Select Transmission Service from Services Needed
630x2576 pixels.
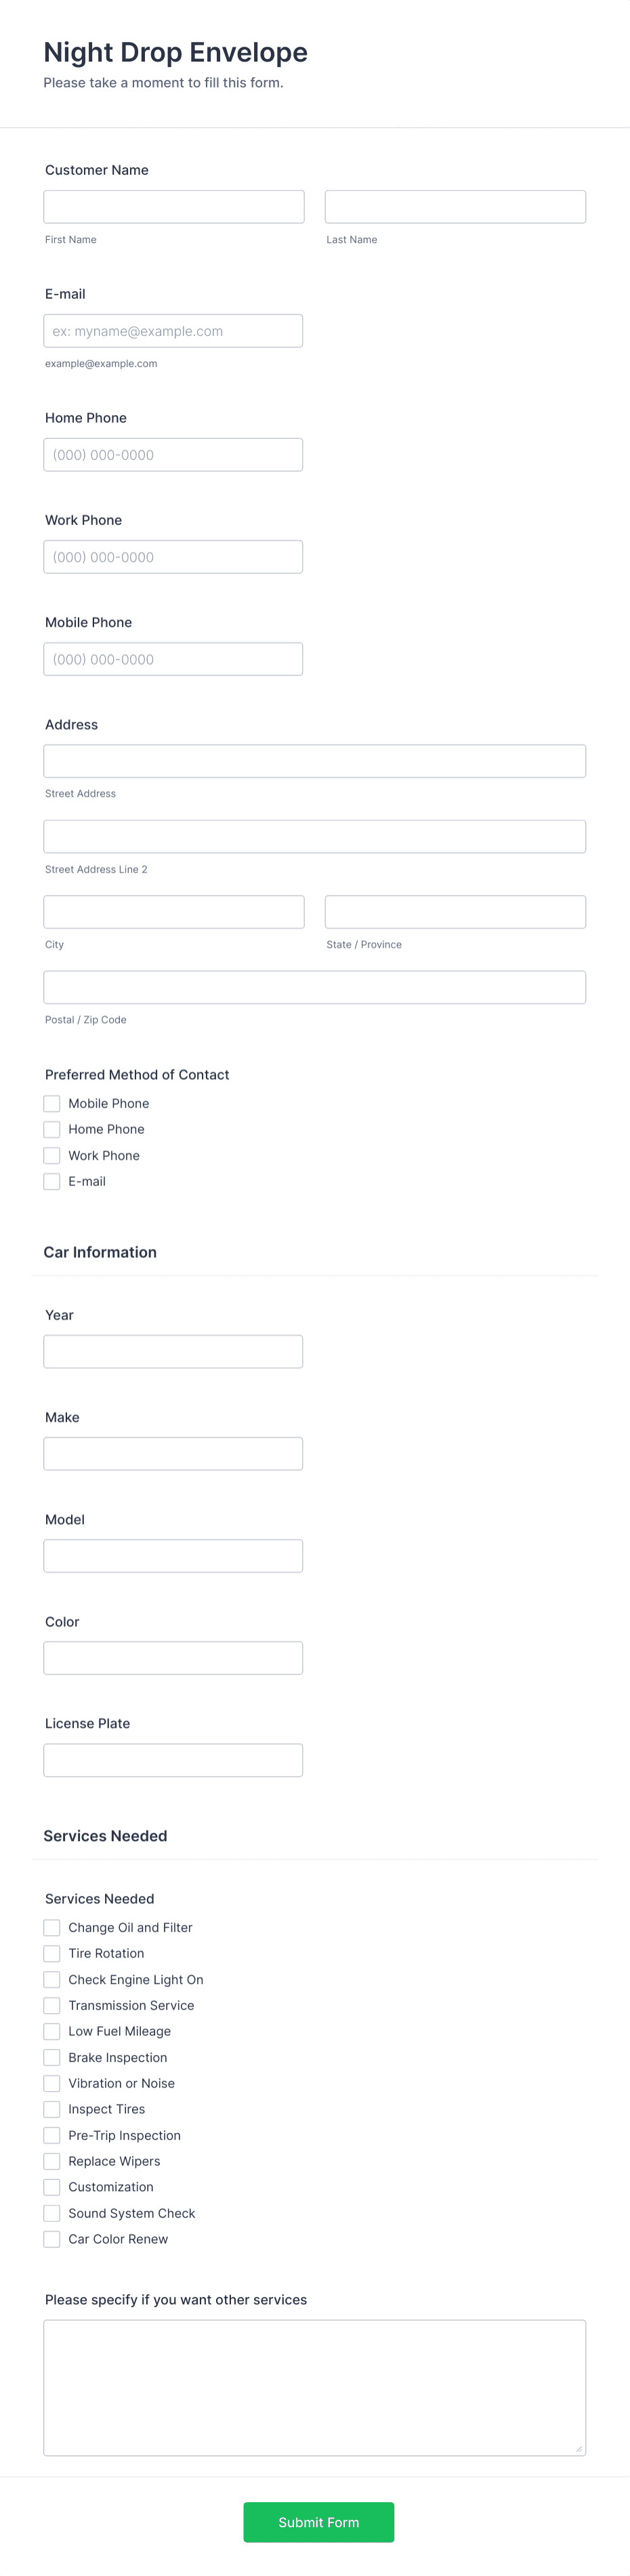51,2005
